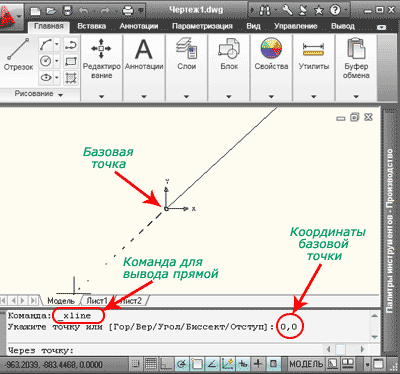Switch to the Вставка ribbon tab
The width and height of the screenshot is (400, 374).
click(x=92, y=26)
